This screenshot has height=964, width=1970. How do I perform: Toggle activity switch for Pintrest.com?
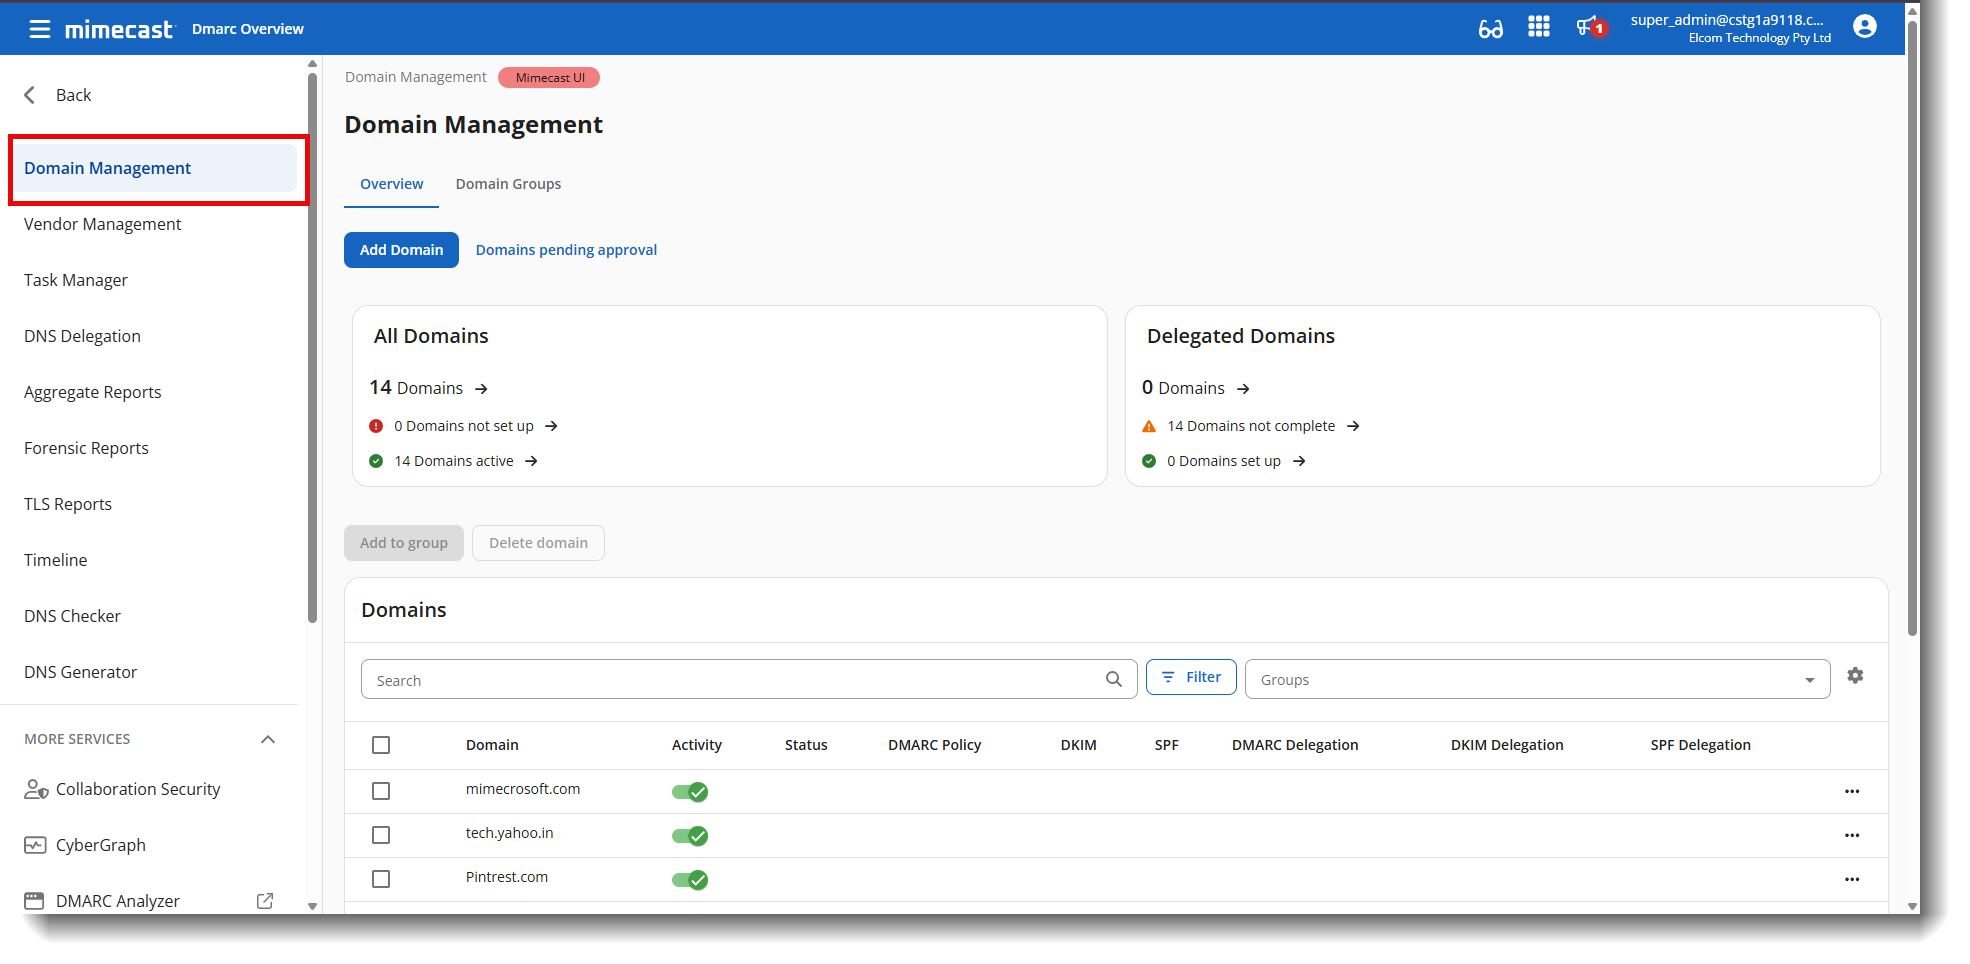click(x=690, y=880)
